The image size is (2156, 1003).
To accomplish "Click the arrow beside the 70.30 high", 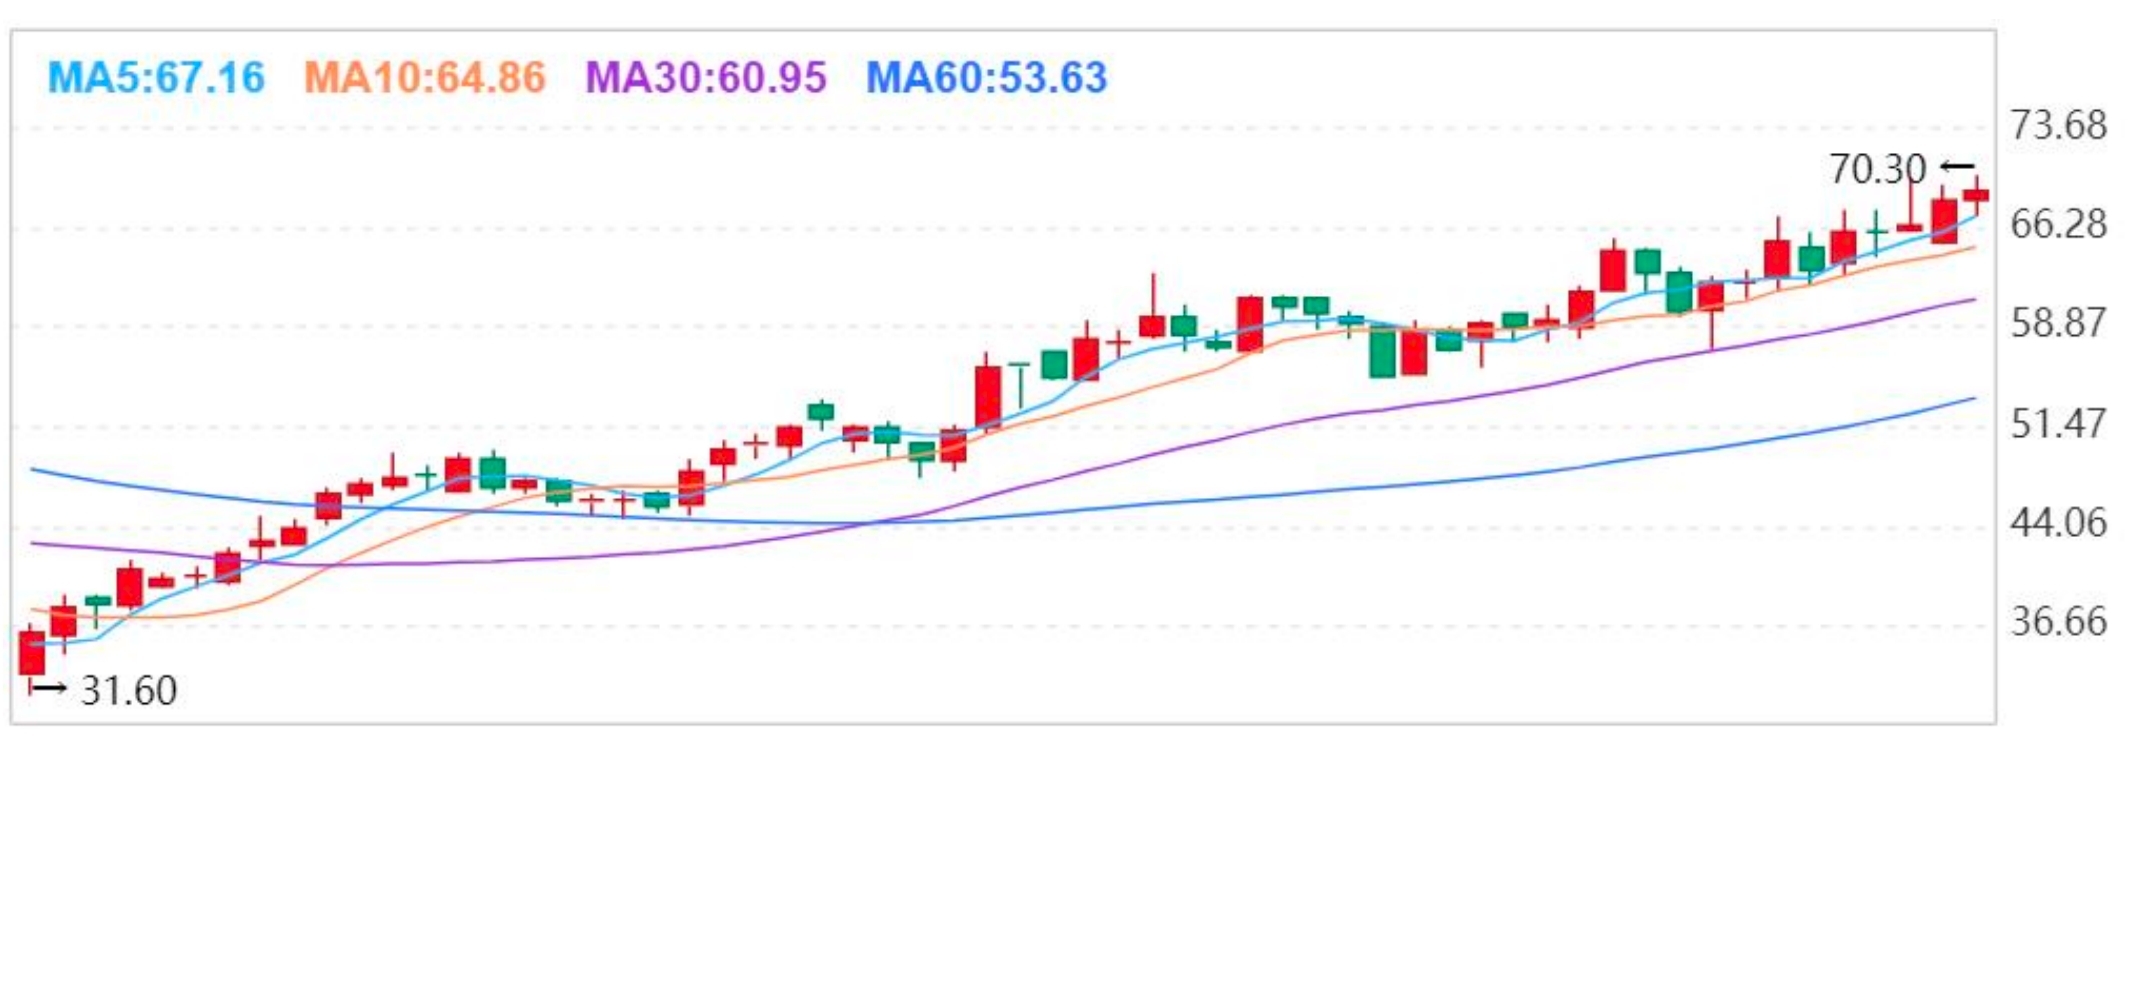I will [x=1957, y=166].
